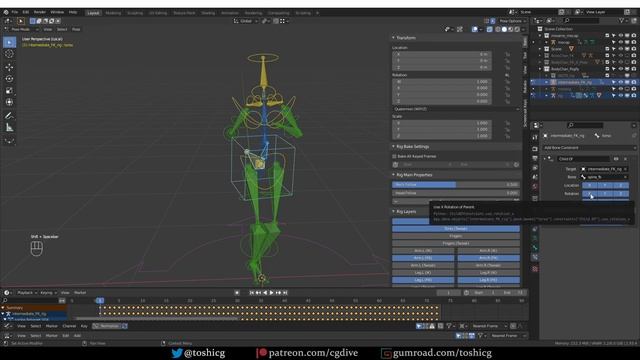
Task: Open Output properties tab icon
Action: (x=535, y=158)
